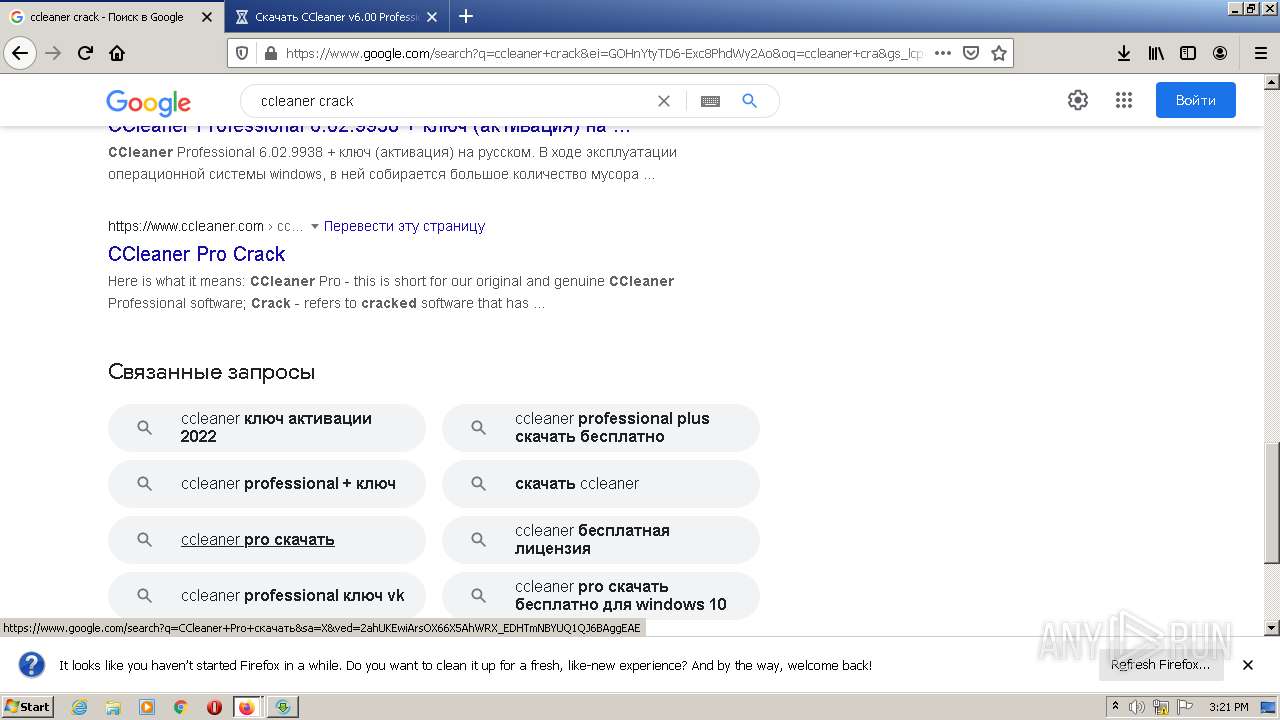Save page to Pocket
Image resolution: width=1280 pixels, height=720 pixels.
tap(970, 53)
